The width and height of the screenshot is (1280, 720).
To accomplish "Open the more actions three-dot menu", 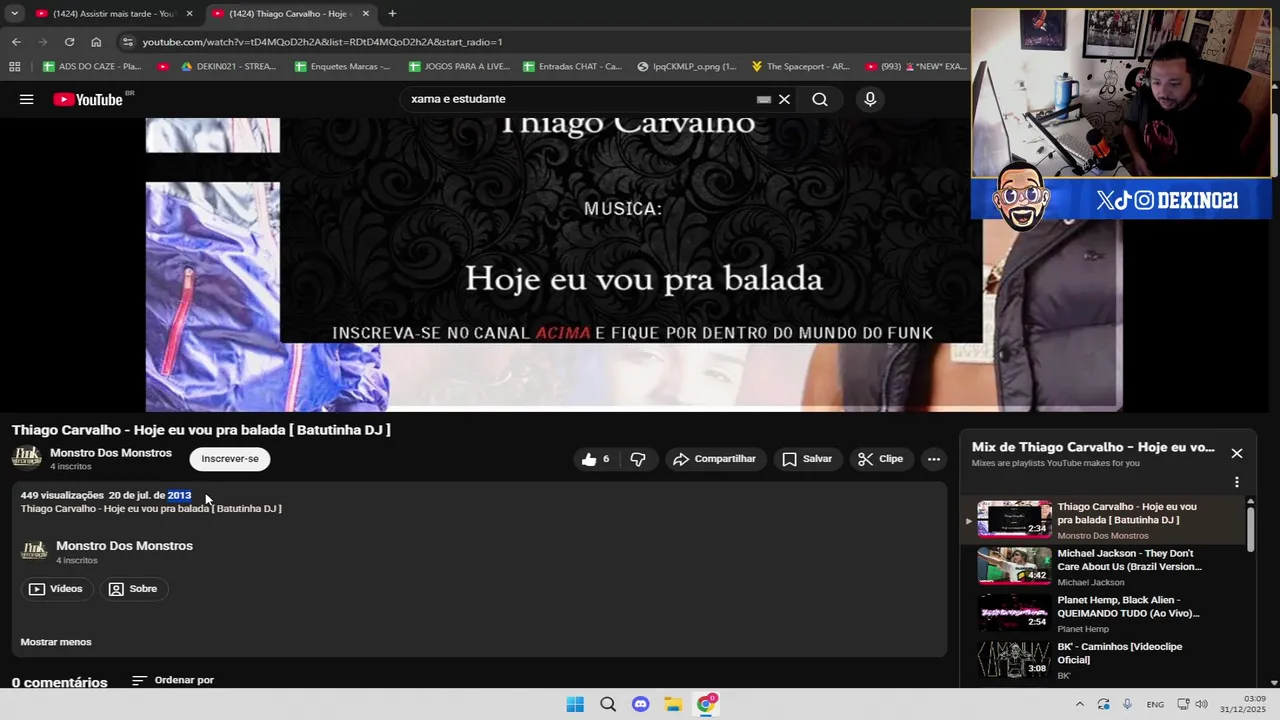I will click(933, 459).
